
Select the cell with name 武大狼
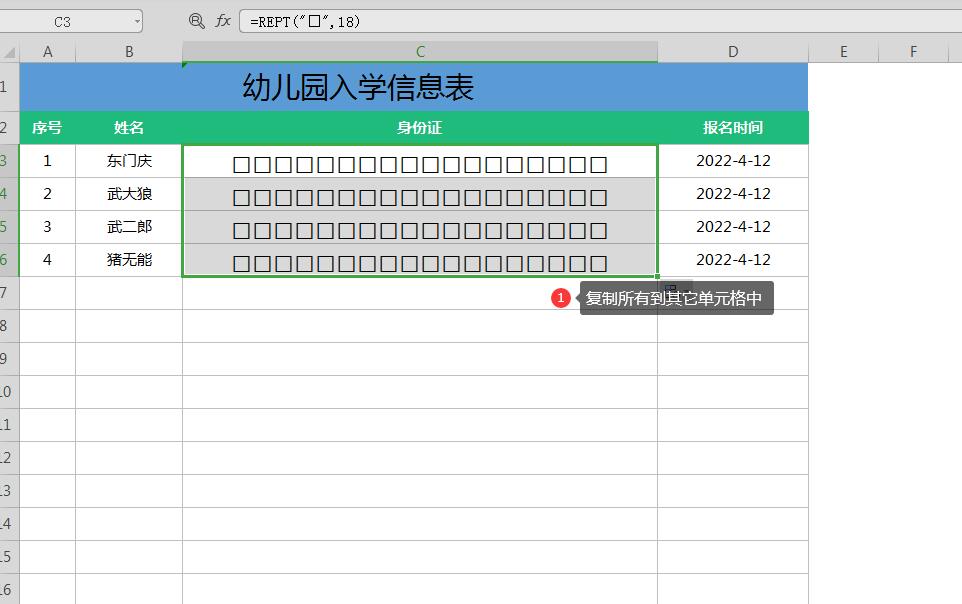tap(129, 194)
